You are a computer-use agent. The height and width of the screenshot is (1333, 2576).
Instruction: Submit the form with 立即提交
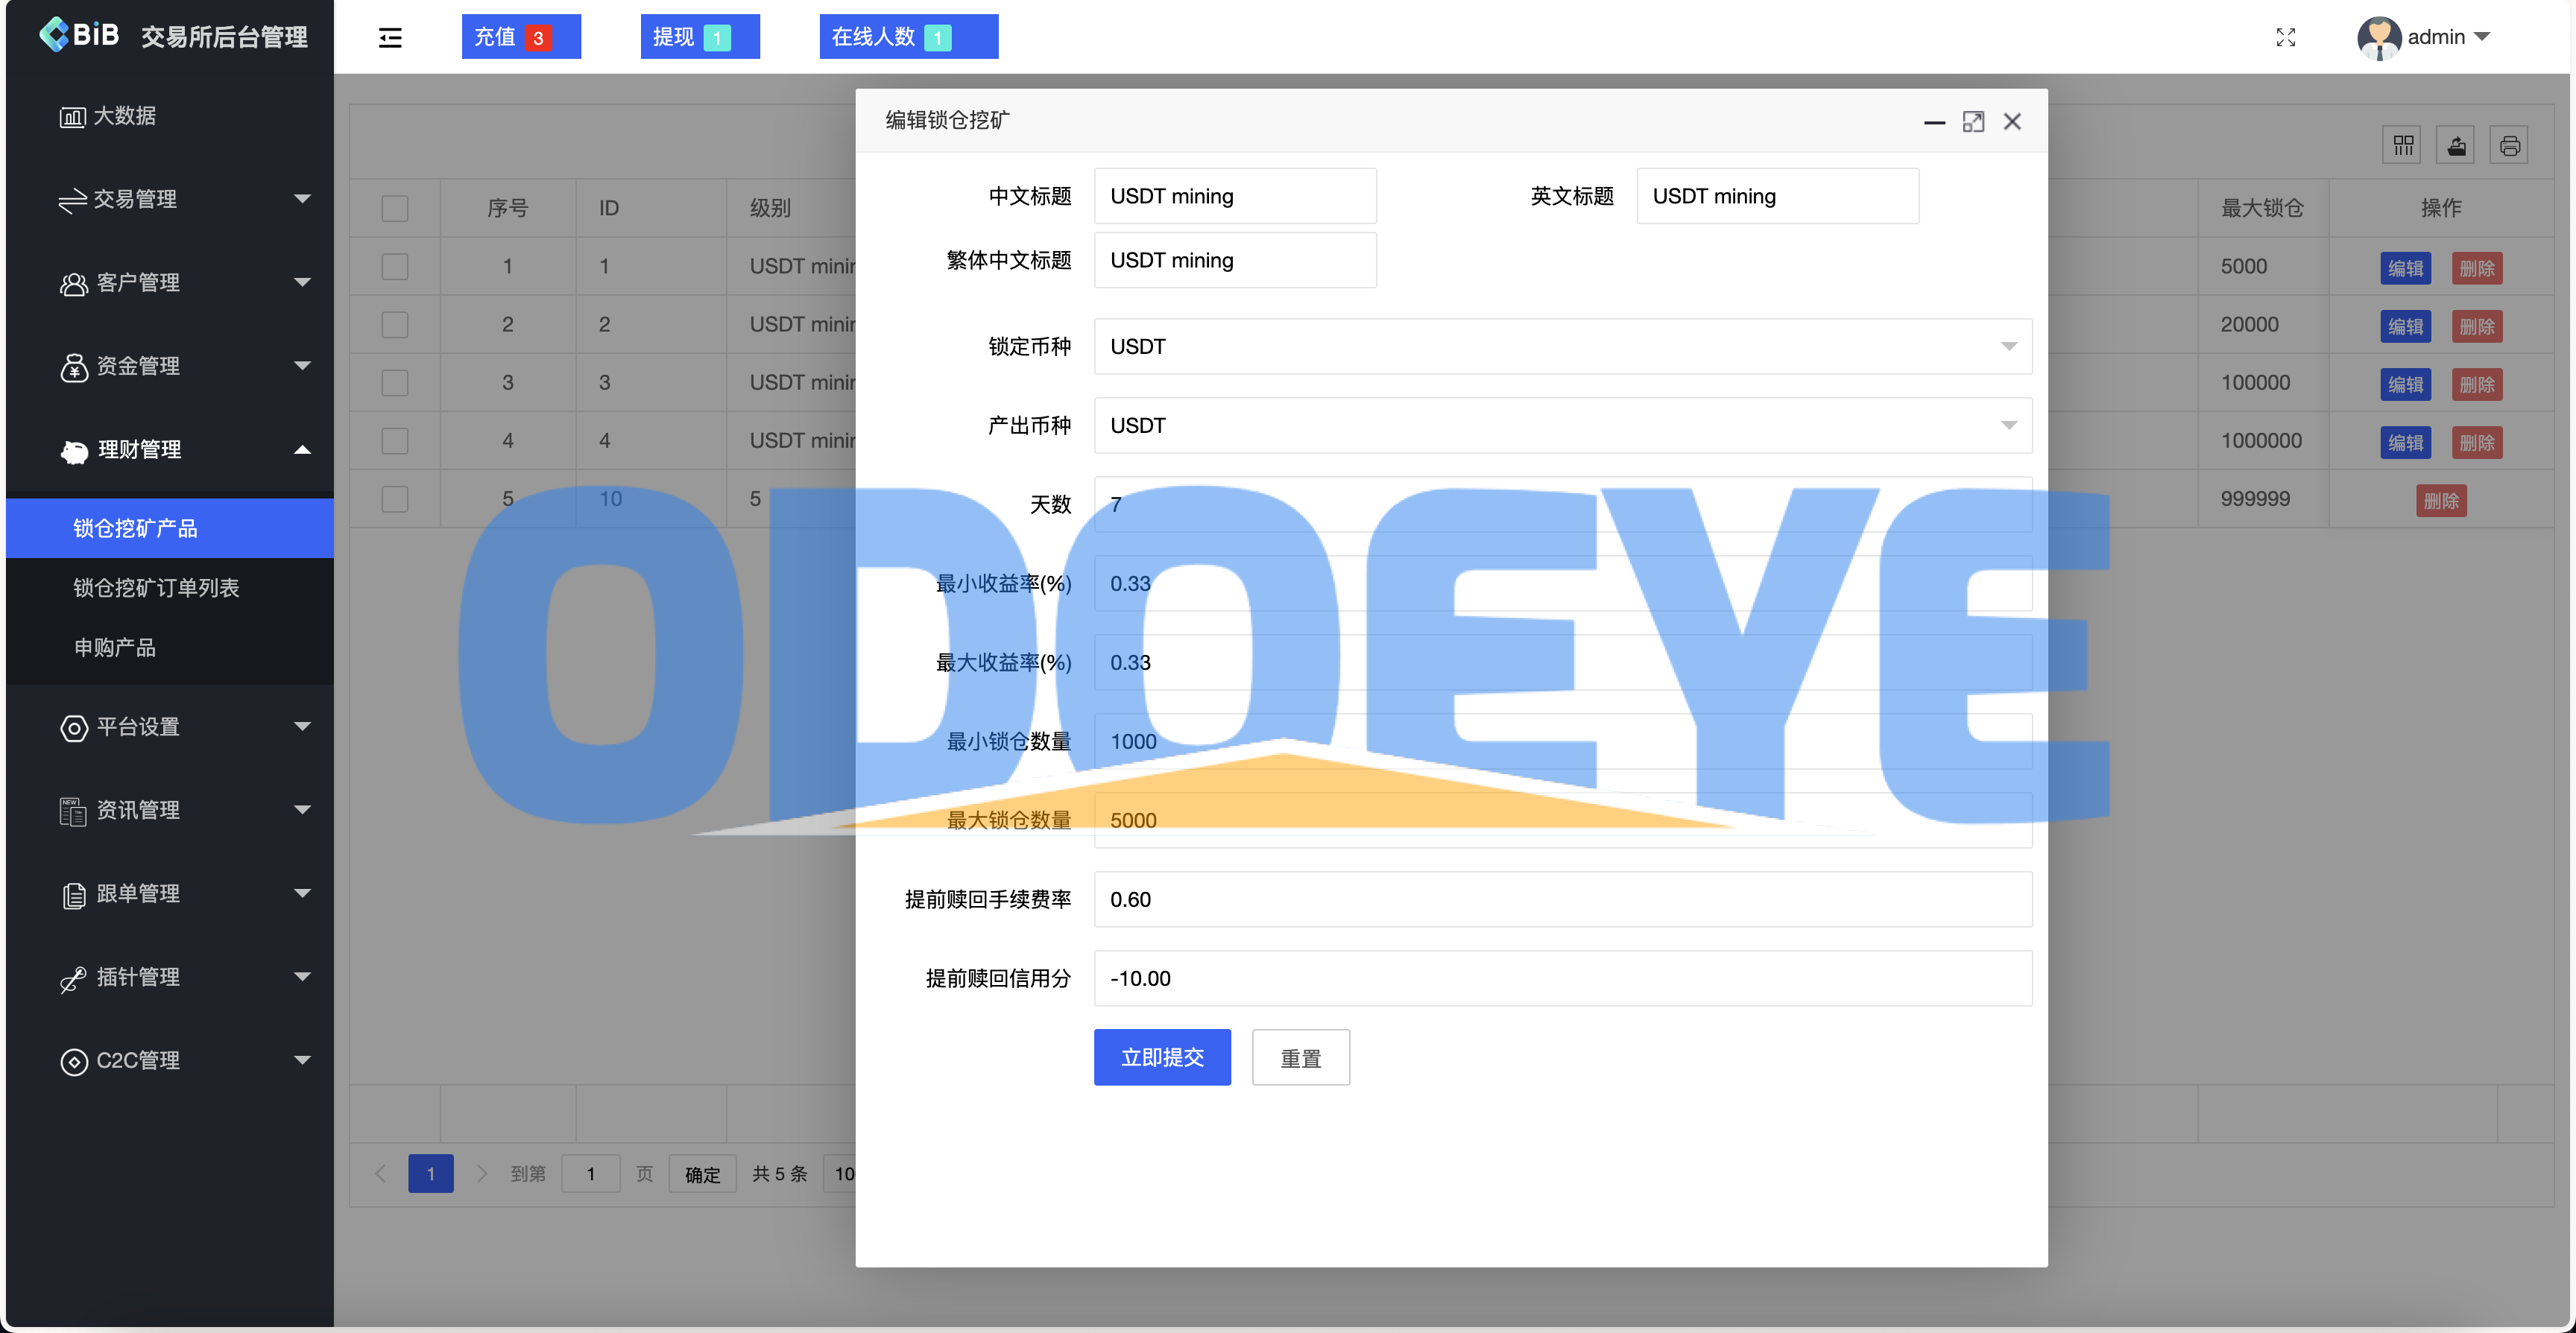point(1162,1057)
